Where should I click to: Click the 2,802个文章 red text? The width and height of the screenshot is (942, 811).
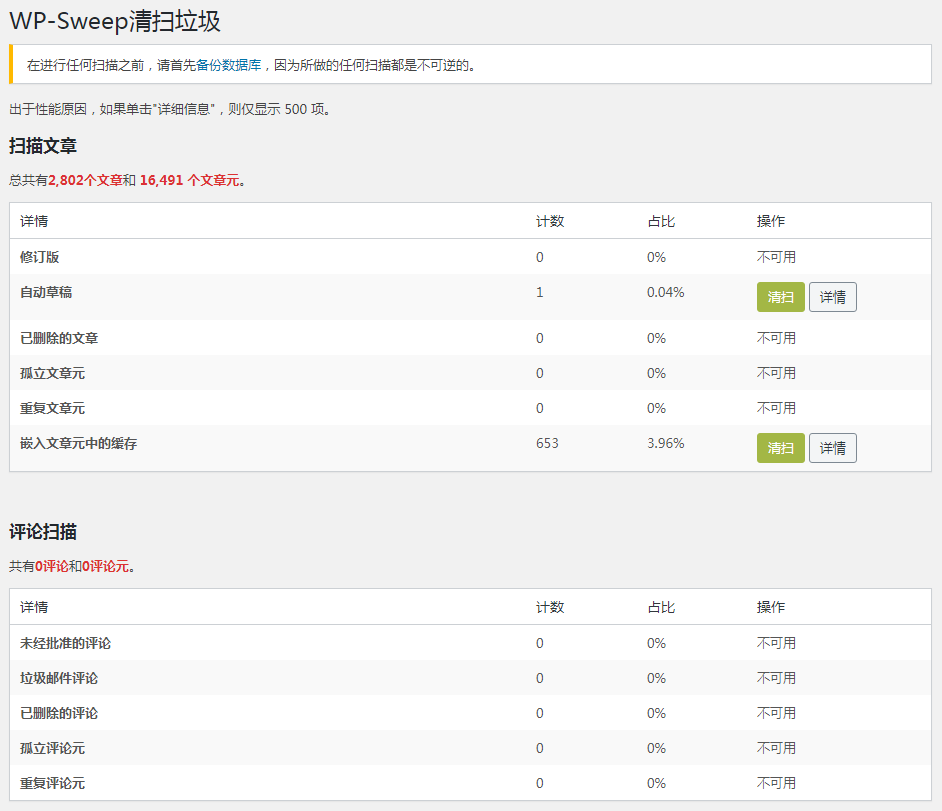point(85,180)
